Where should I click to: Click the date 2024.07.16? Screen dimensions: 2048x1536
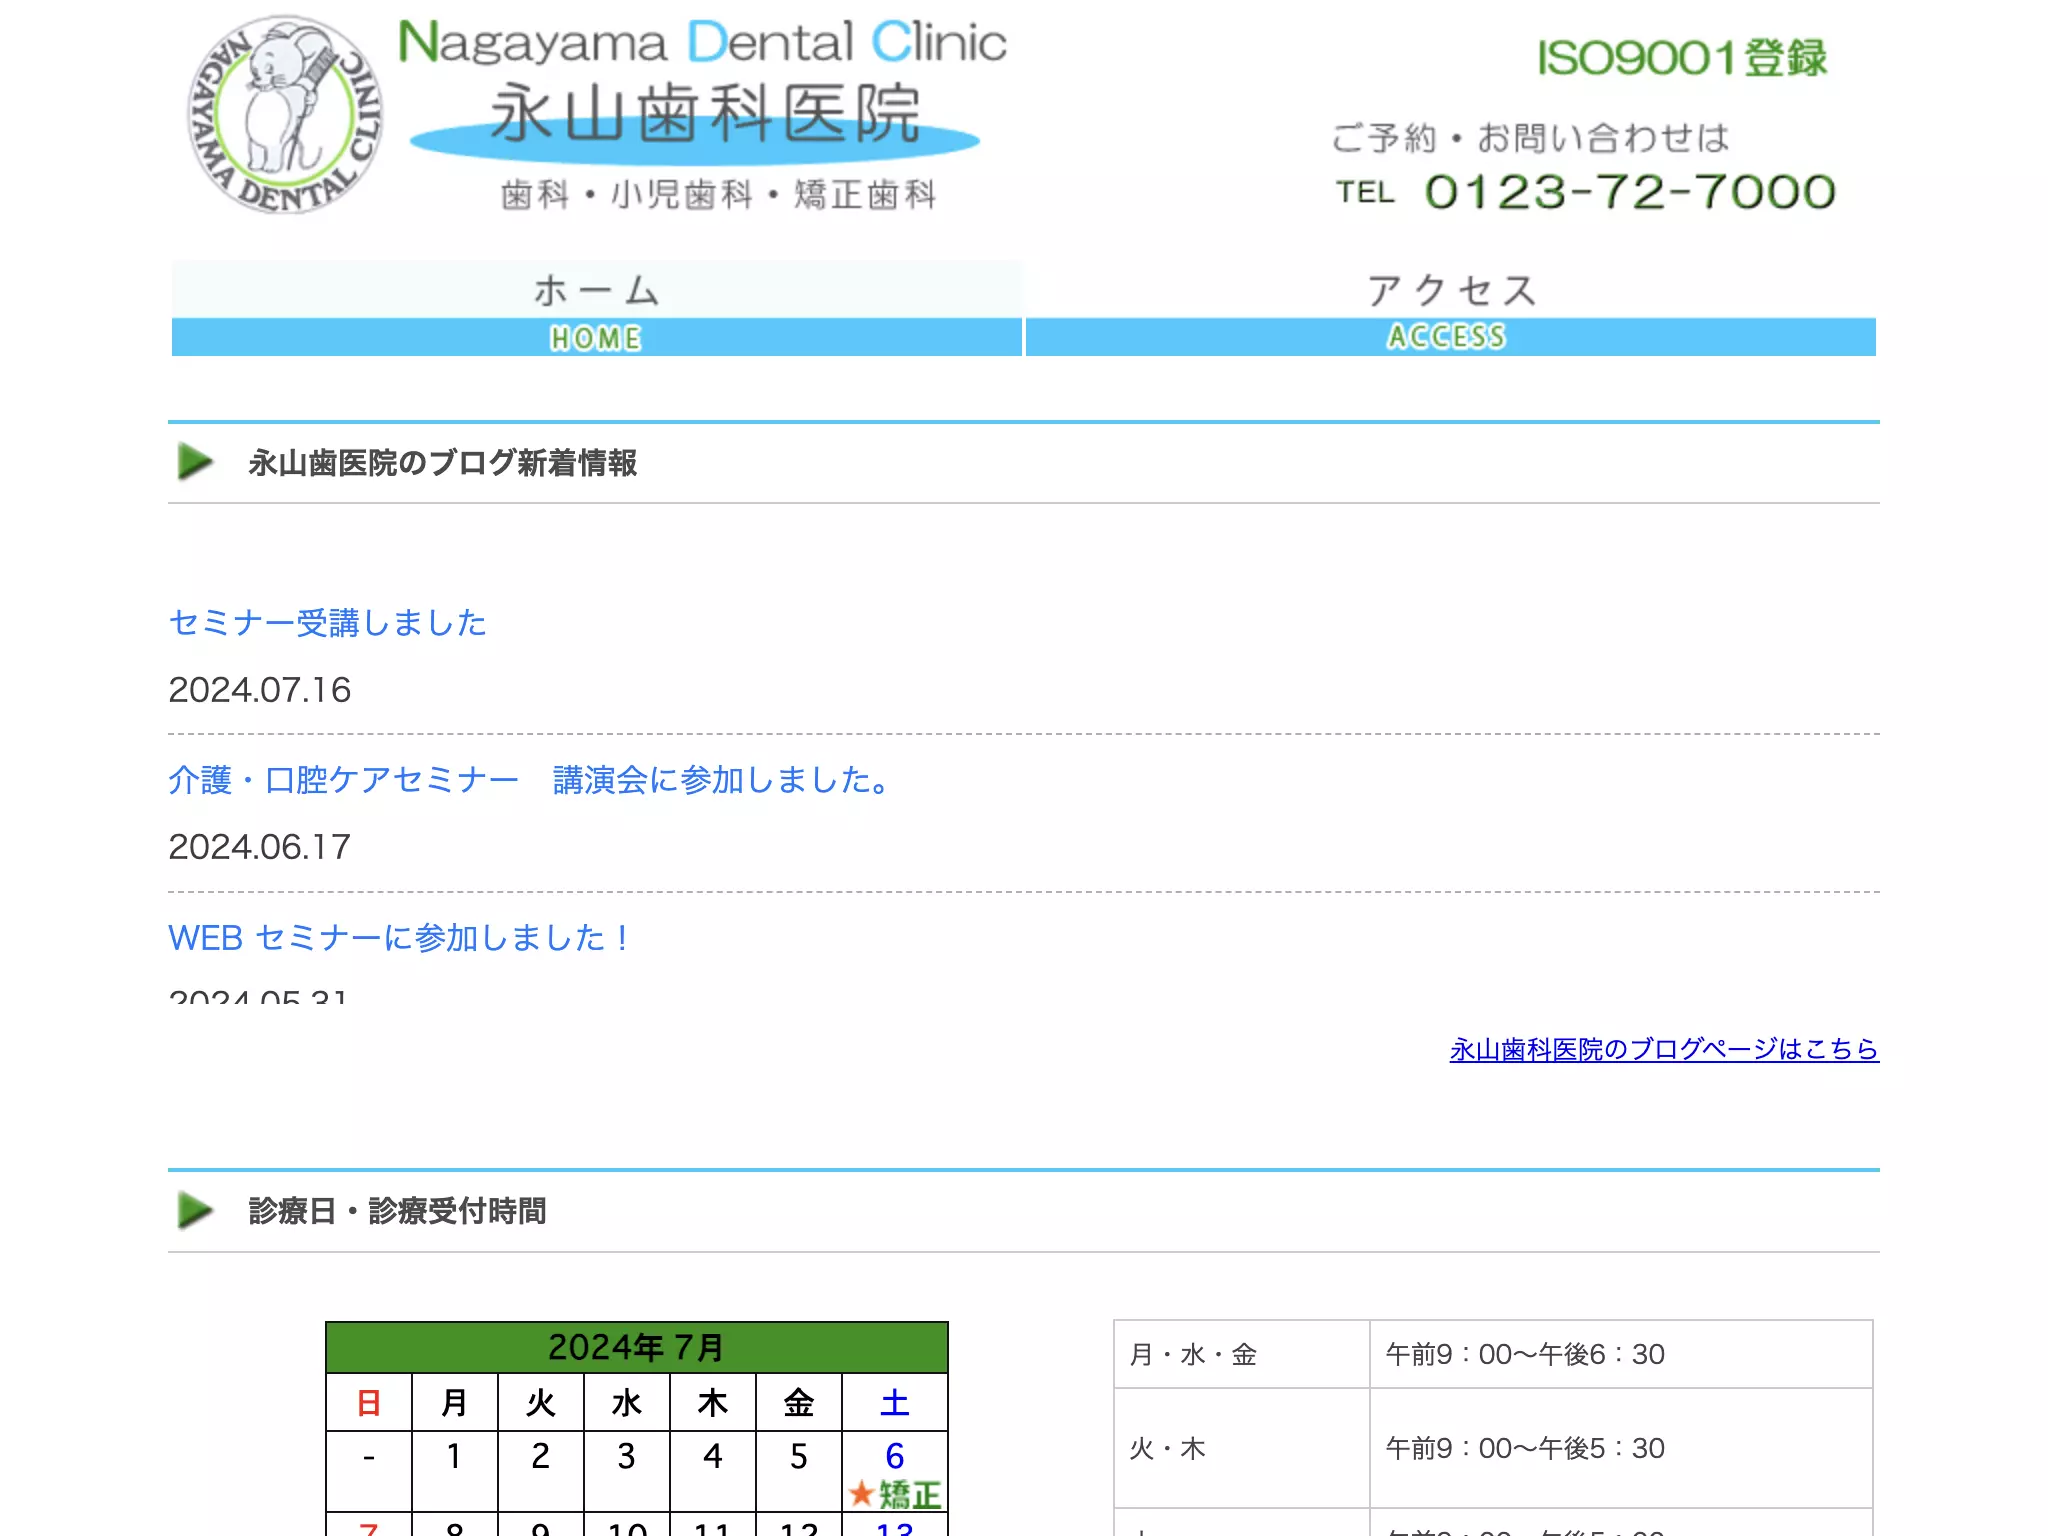260,690
